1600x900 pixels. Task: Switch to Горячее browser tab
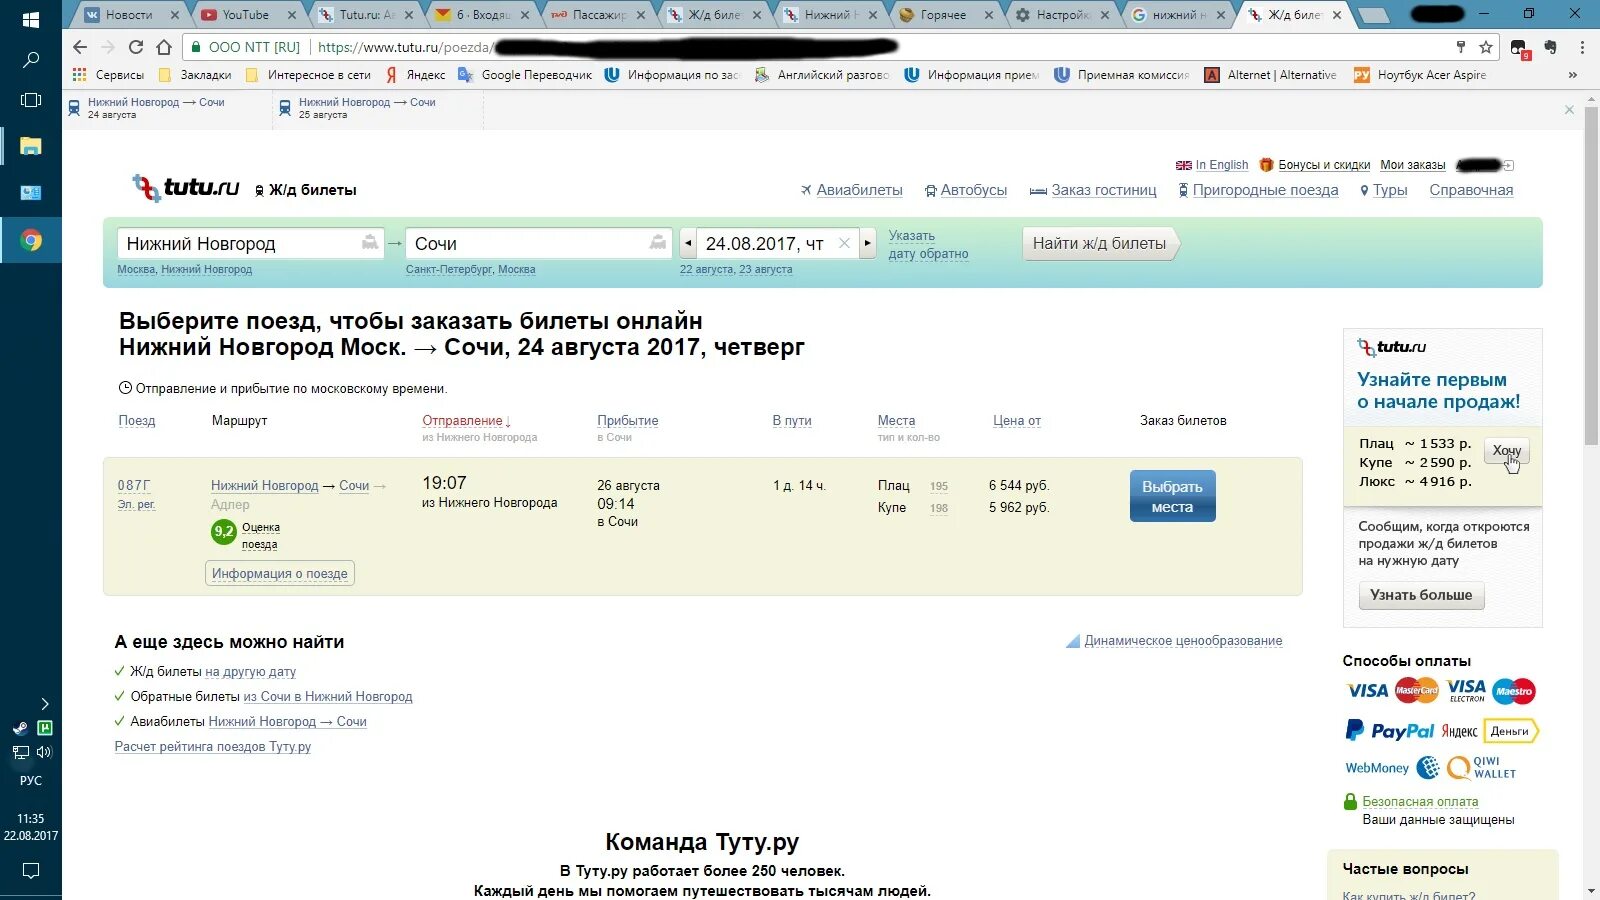pyautogui.click(x=943, y=15)
